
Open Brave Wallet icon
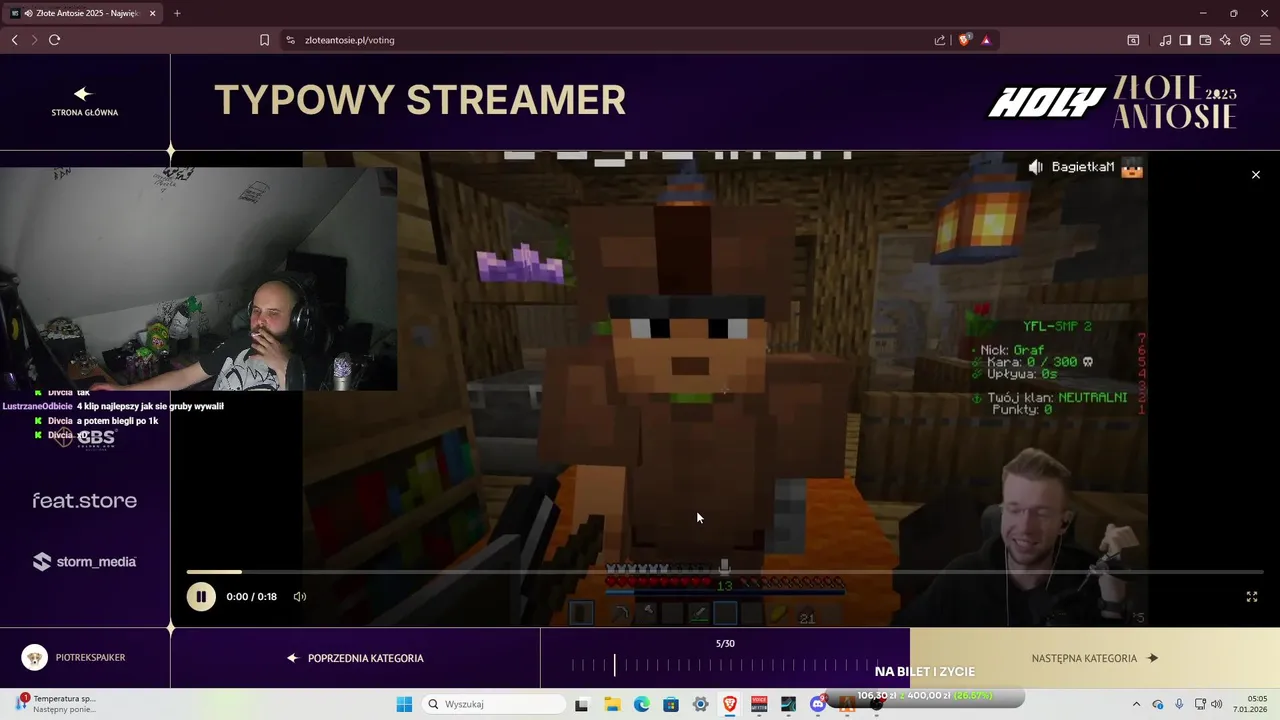click(1205, 40)
